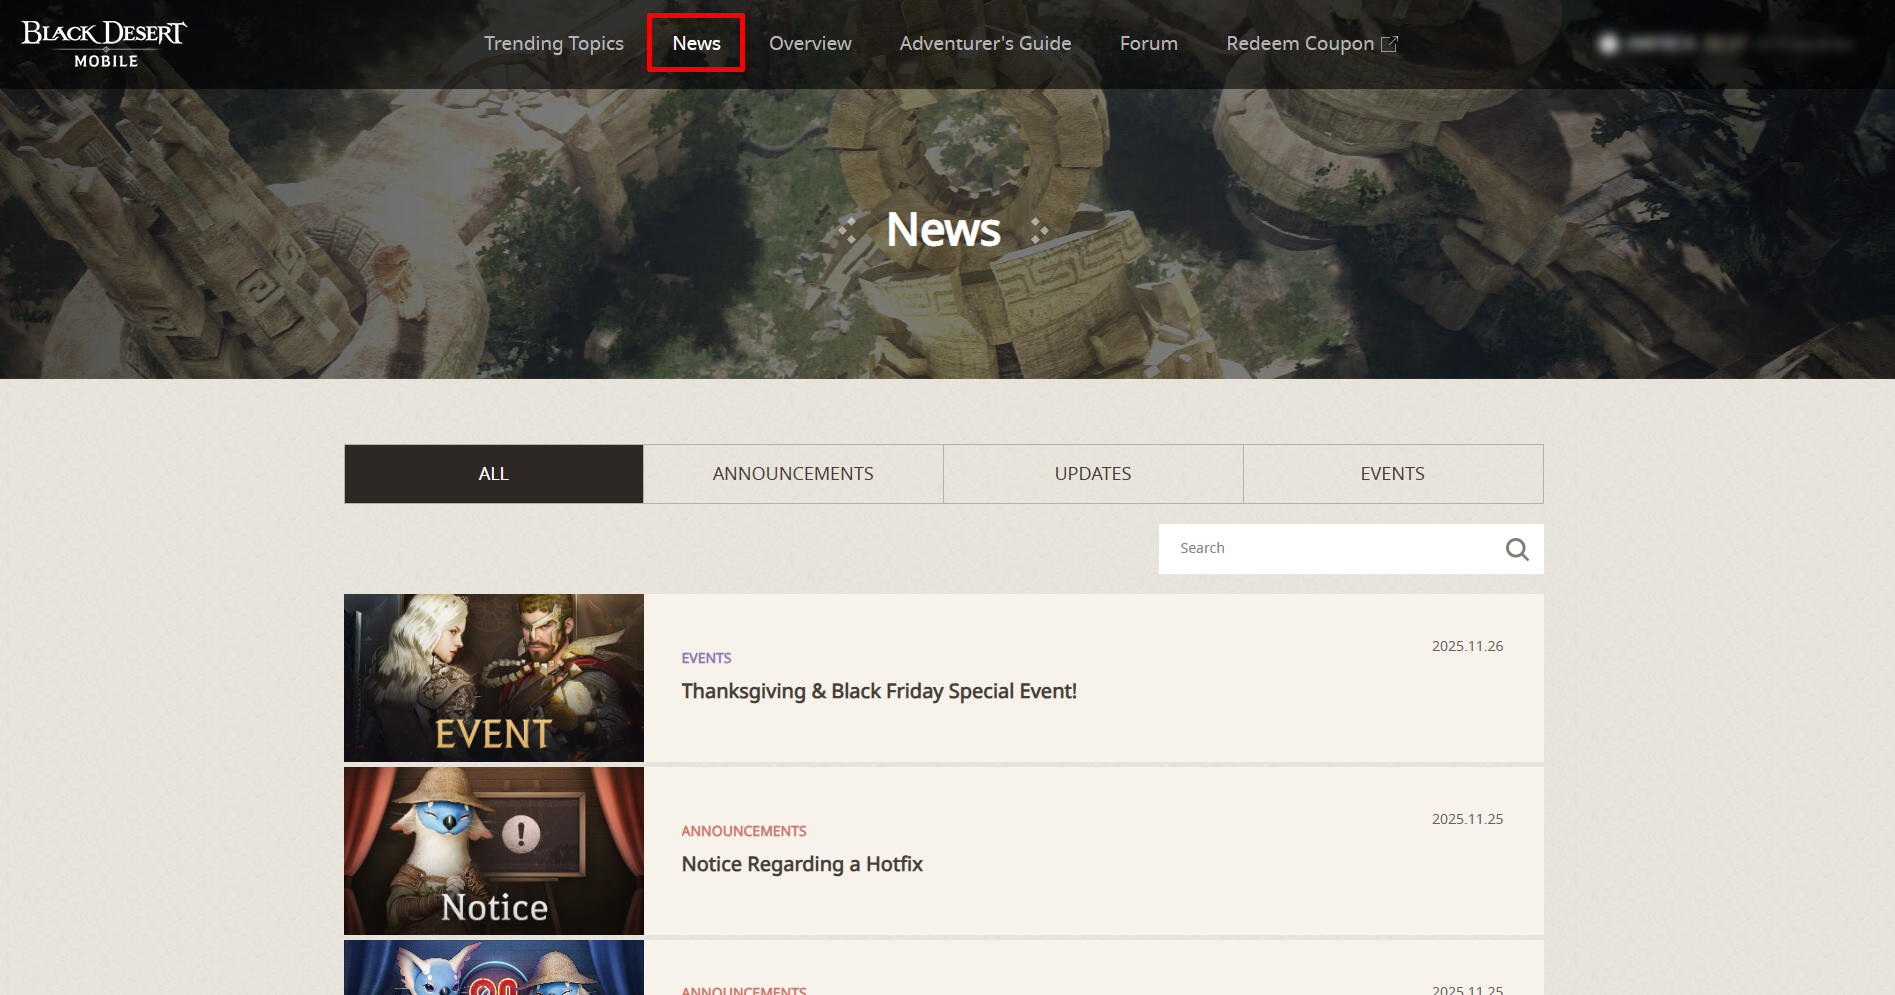This screenshot has height=995, width=1895.
Task: Open the Redeem Coupon link
Action: point(1299,43)
